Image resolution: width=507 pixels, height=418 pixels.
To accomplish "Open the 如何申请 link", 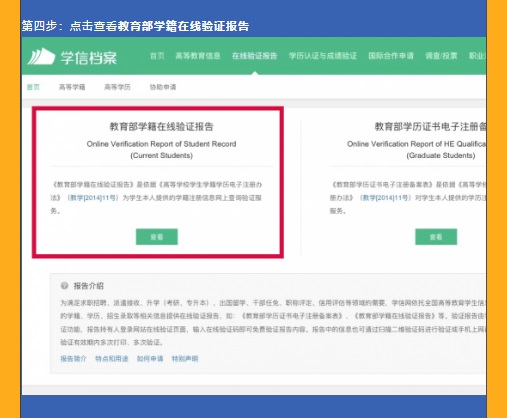I will (150, 359).
